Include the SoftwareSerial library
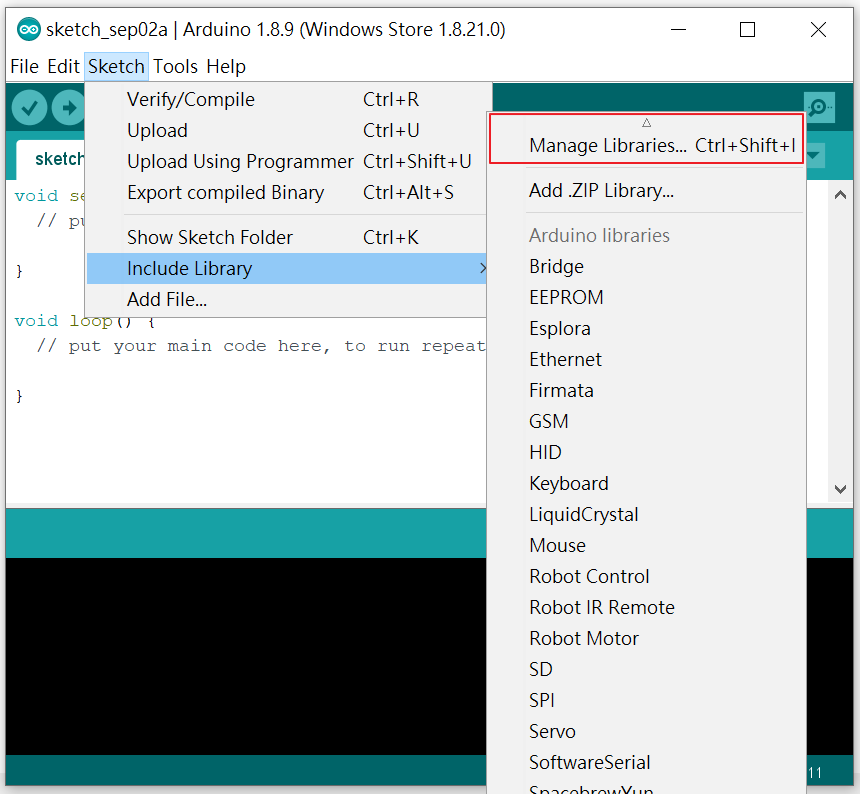The height and width of the screenshot is (794, 860). [590, 762]
